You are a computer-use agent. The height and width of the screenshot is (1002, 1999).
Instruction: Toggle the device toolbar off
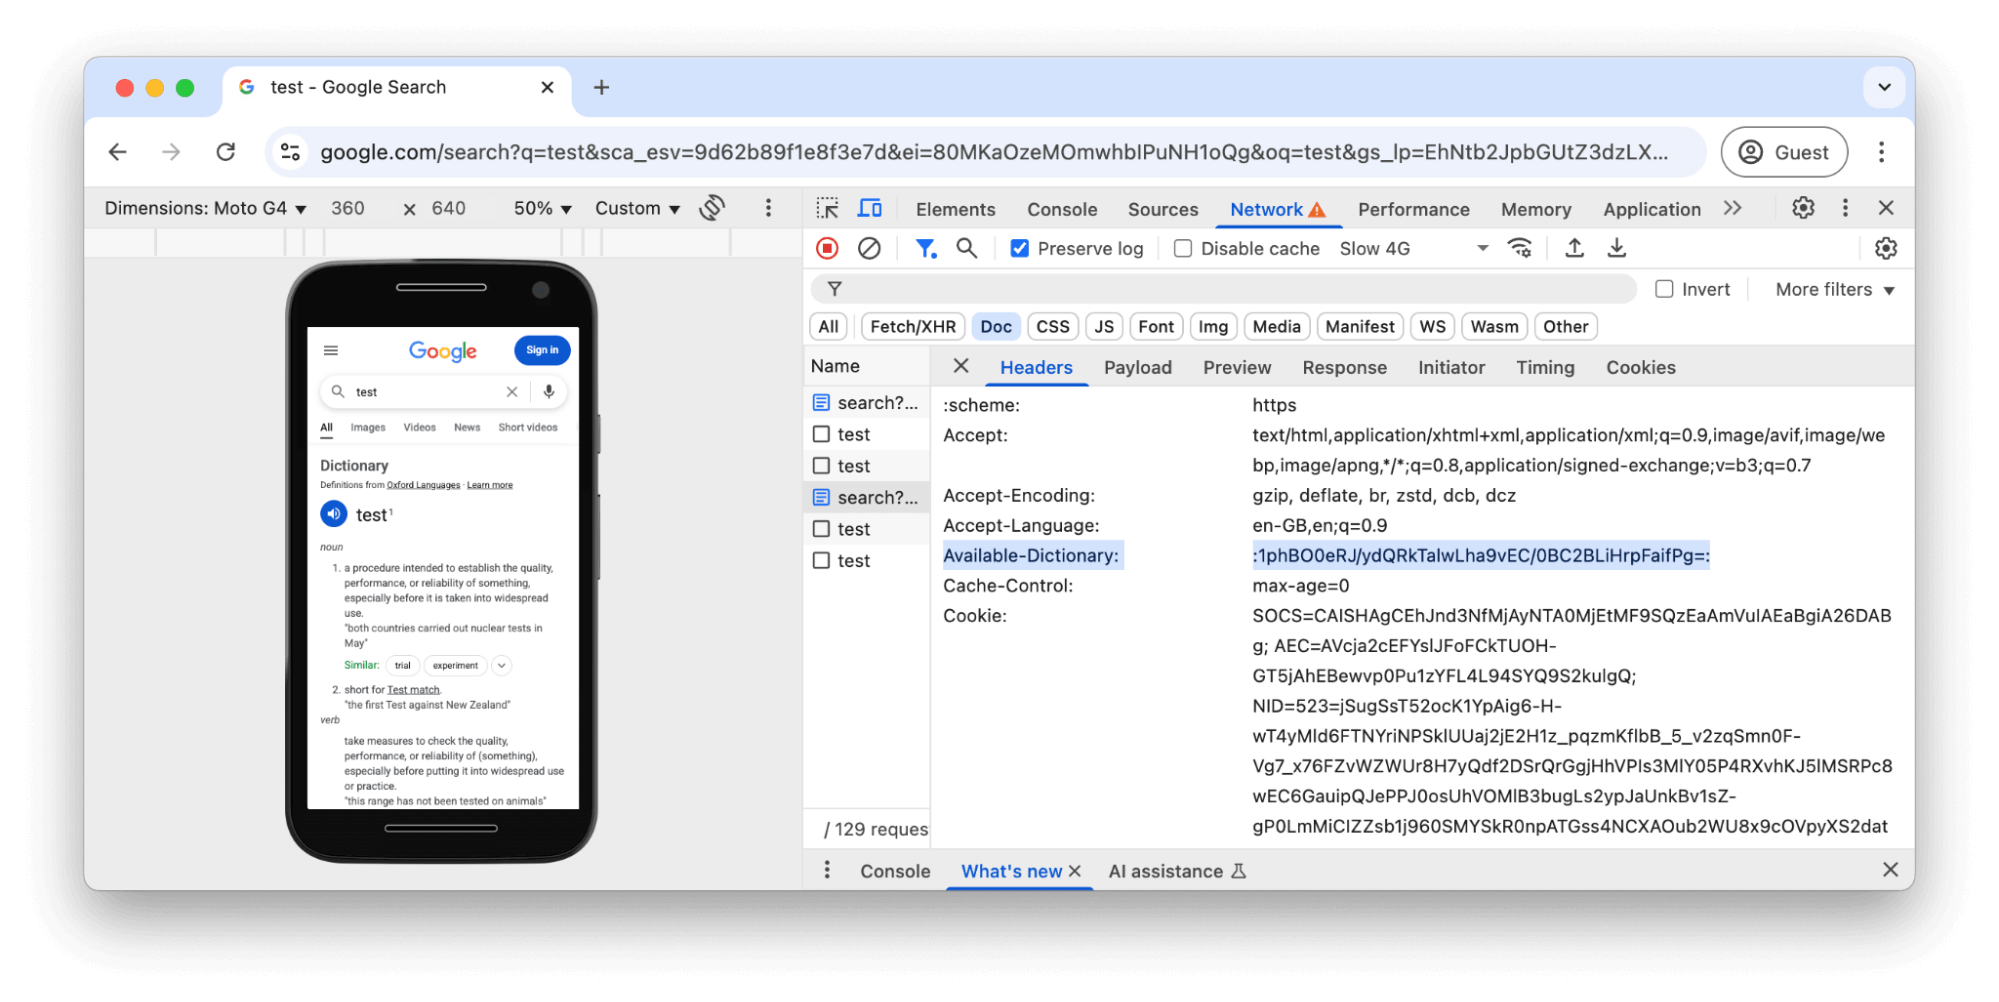[869, 208]
